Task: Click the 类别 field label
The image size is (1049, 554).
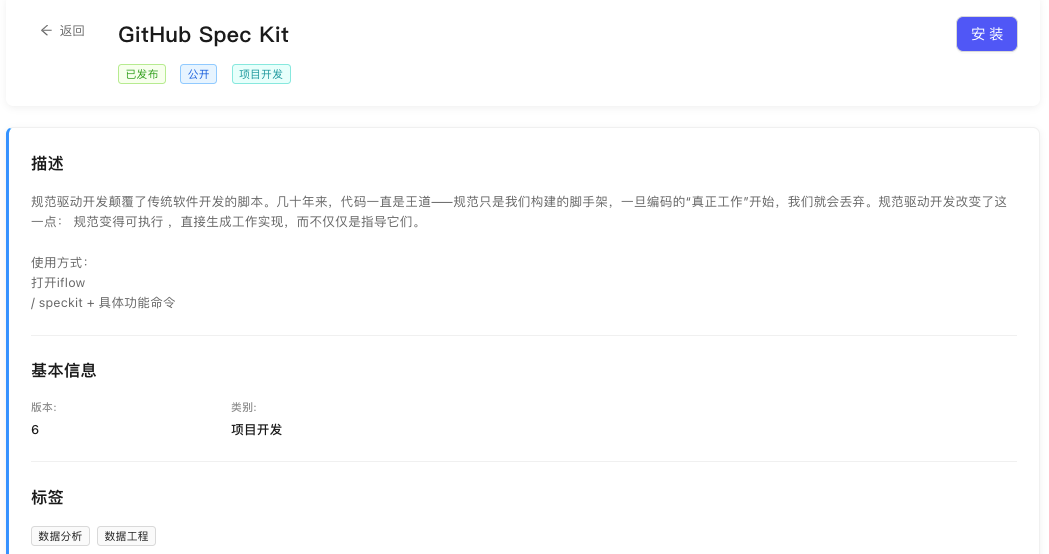Action: 244,408
